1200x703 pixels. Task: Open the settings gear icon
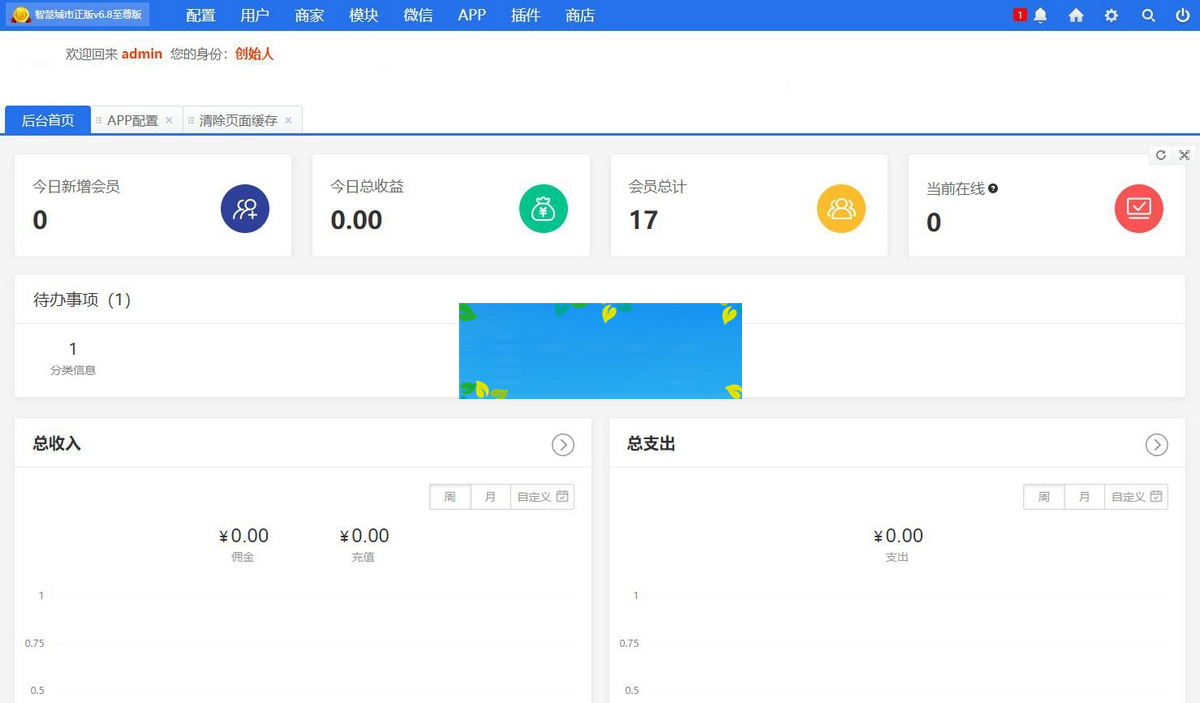pyautogui.click(x=1112, y=15)
